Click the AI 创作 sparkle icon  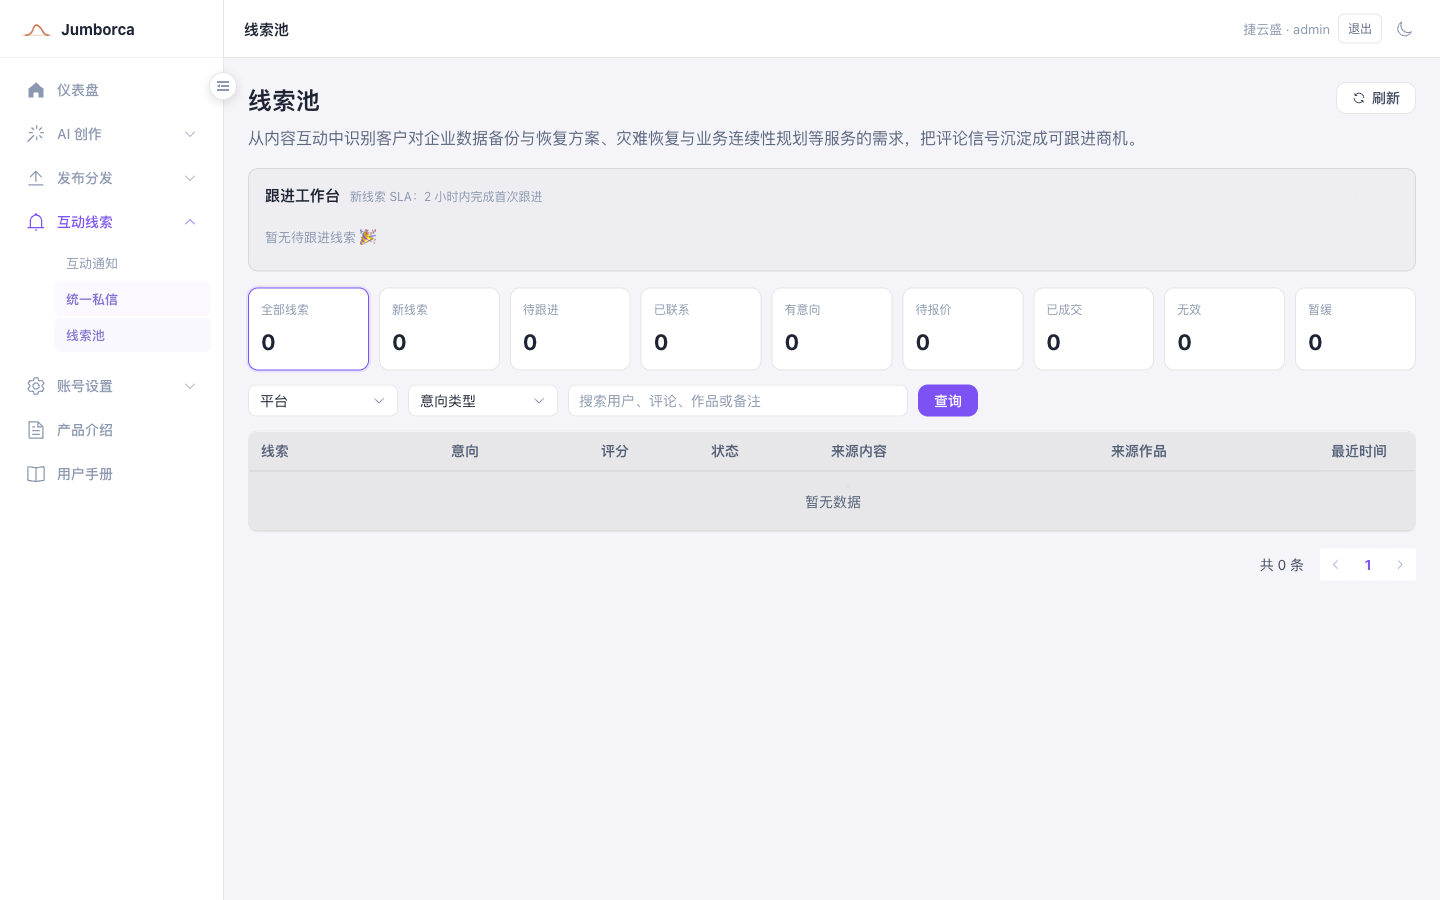coord(36,134)
